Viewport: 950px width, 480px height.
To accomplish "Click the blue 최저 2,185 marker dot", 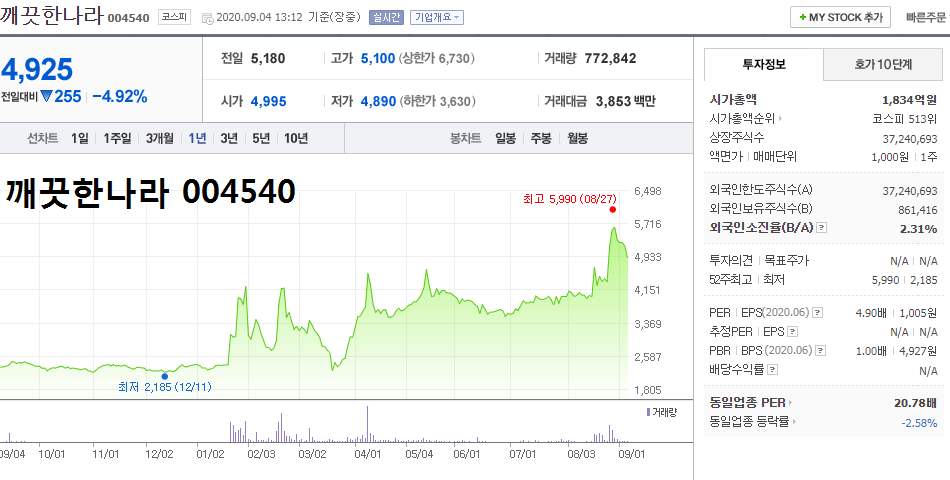I will click(165, 376).
